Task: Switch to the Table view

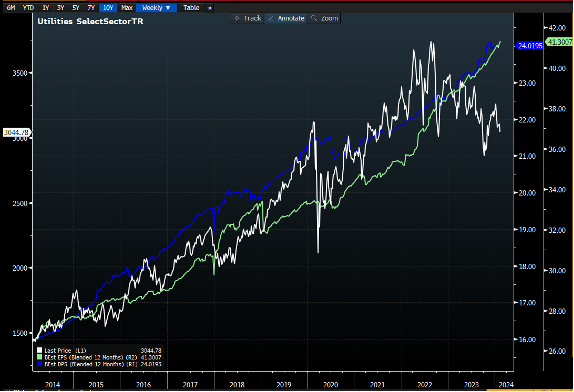Action: 191,8
